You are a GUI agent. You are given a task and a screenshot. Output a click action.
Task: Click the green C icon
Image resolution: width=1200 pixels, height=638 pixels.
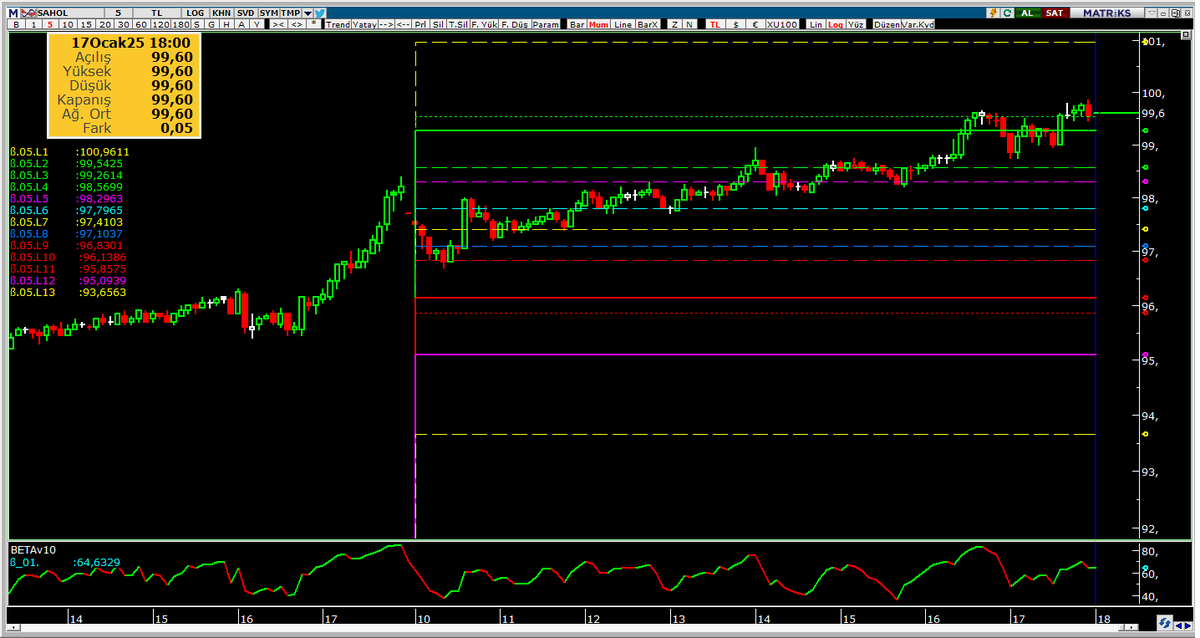[1008, 13]
